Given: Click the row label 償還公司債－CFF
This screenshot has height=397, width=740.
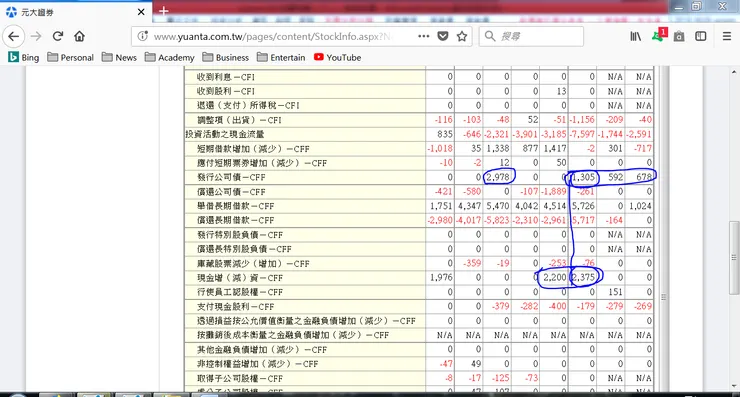Looking at the screenshot, I should (x=231, y=192).
